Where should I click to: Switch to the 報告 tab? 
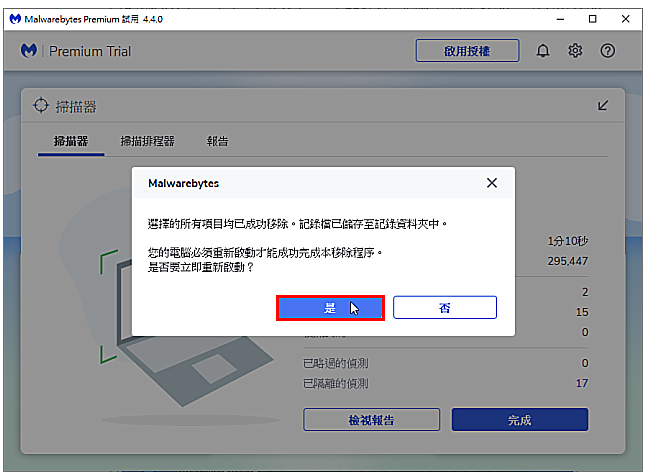[217, 141]
